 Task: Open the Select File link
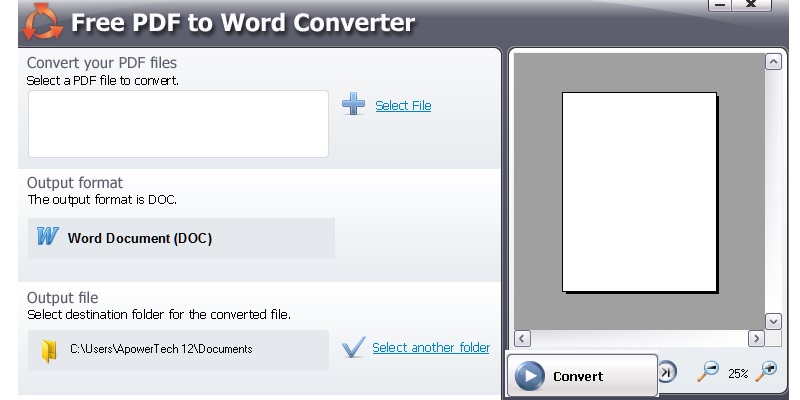coord(403,106)
